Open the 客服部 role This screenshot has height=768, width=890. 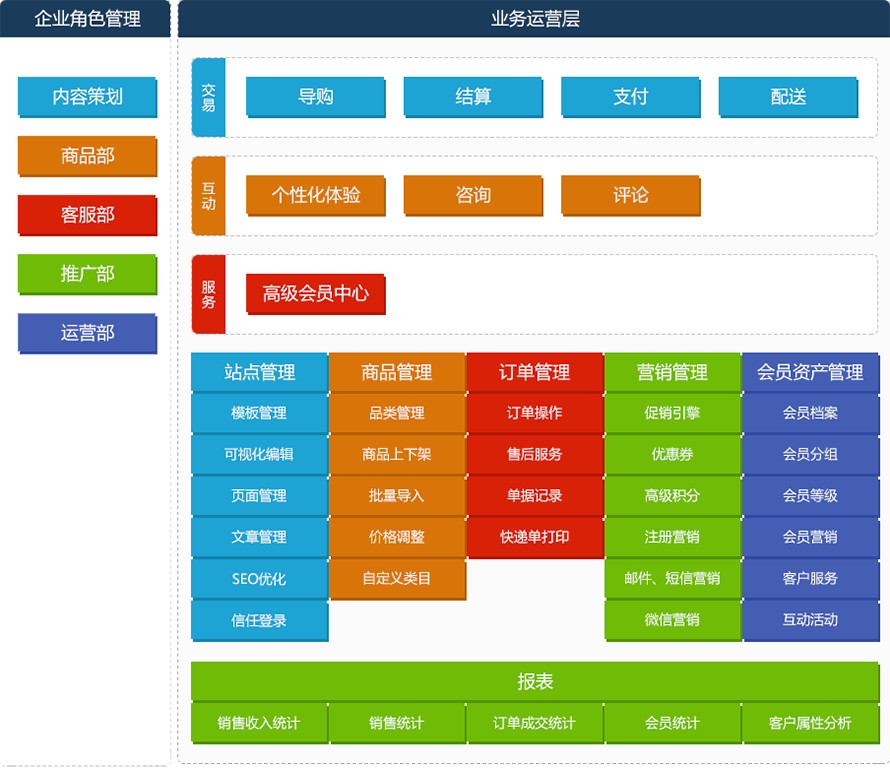pos(87,215)
